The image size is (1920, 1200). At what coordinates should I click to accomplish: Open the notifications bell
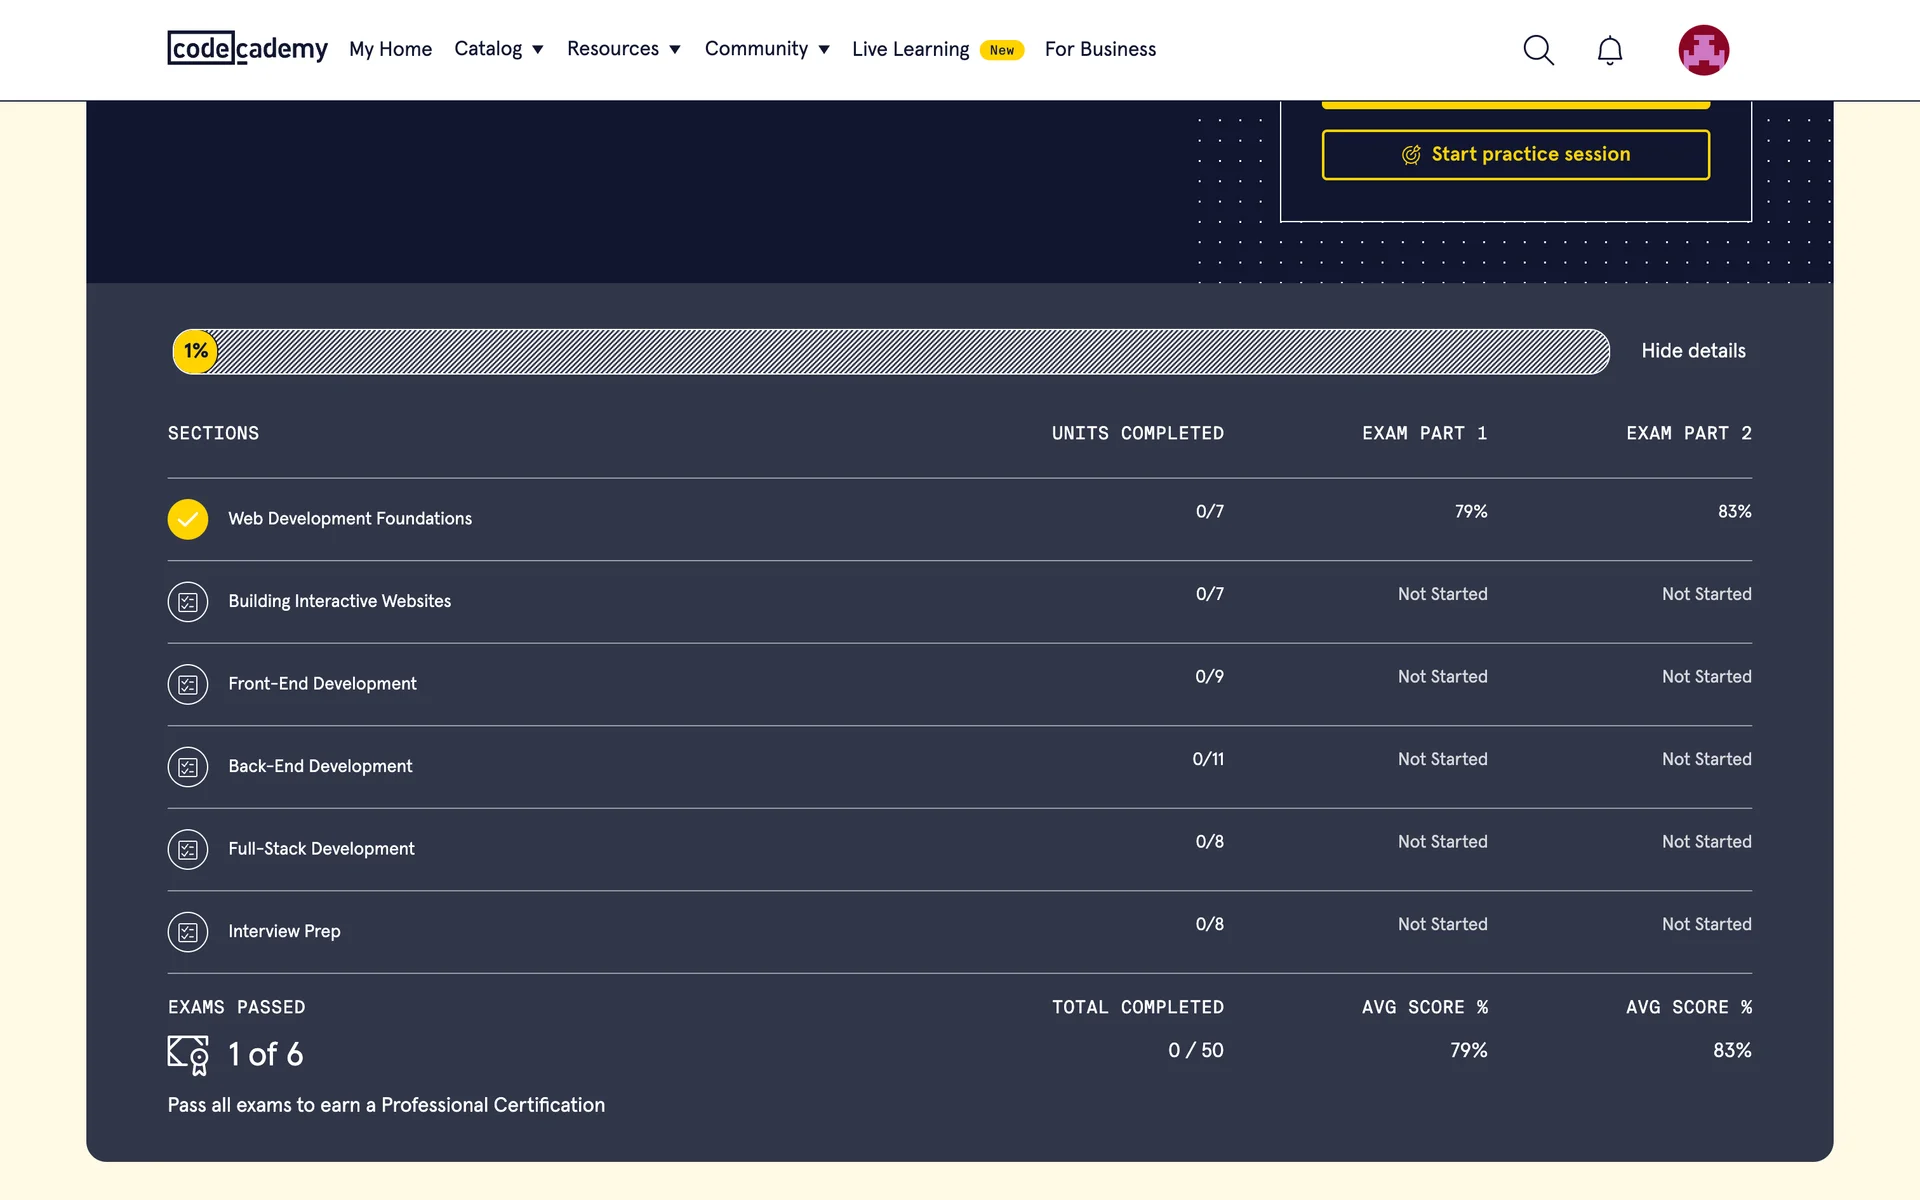pyautogui.click(x=1609, y=50)
